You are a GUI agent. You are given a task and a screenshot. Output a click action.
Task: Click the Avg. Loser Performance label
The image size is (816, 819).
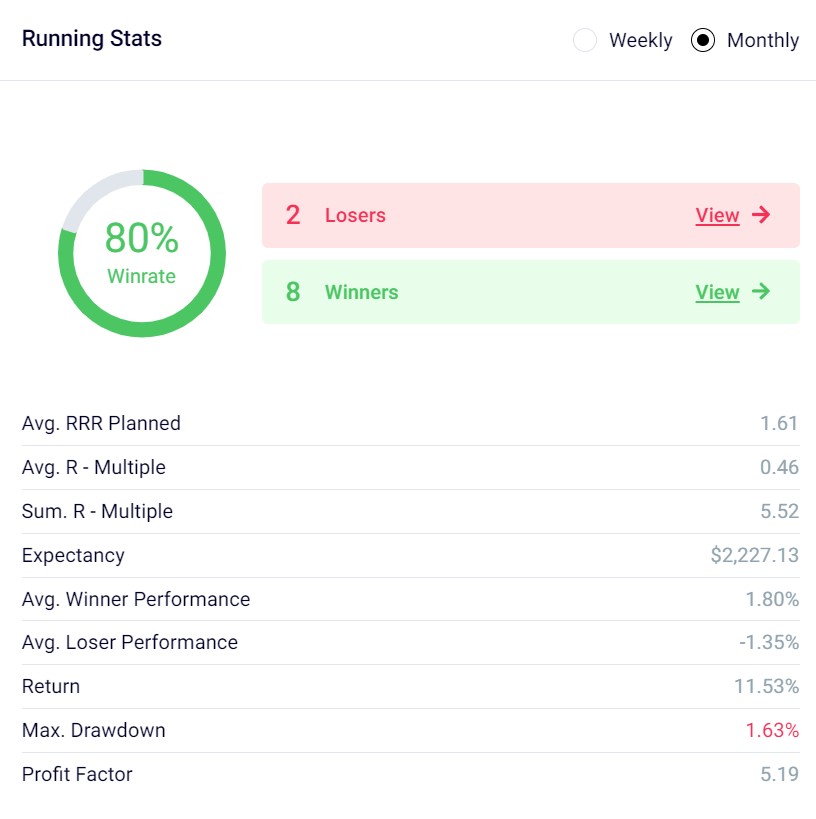(130, 642)
